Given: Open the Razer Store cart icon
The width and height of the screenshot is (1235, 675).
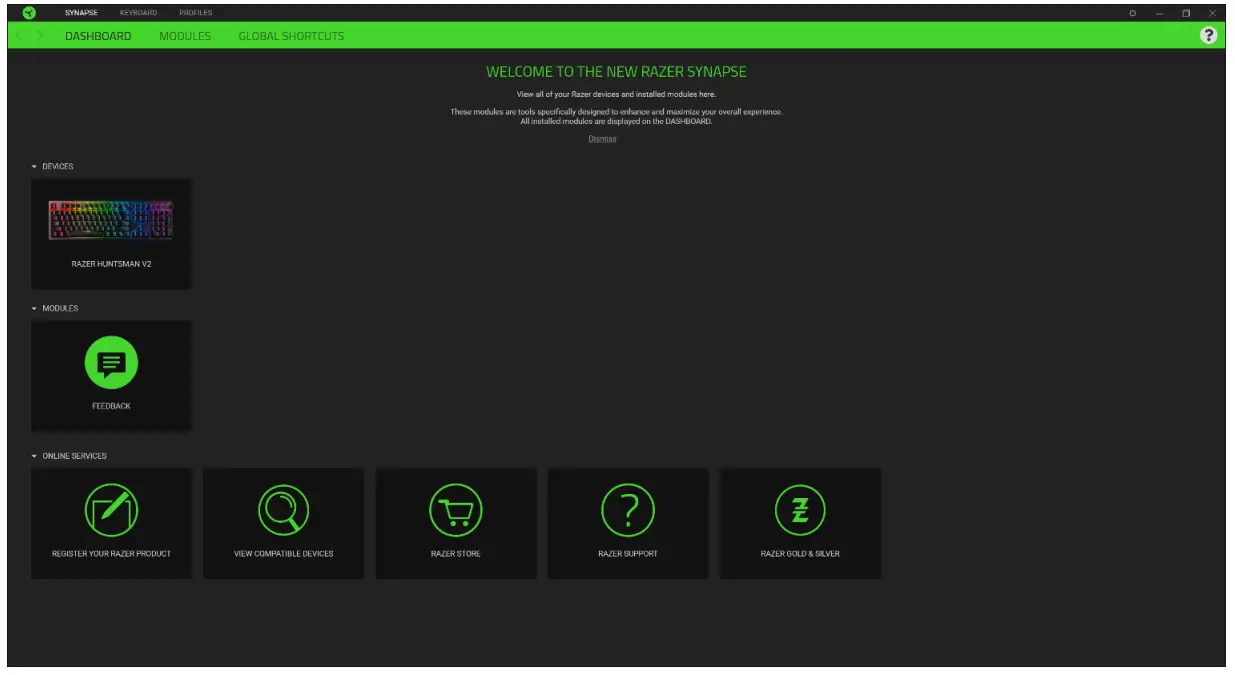Looking at the screenshot, I should 455,509.
